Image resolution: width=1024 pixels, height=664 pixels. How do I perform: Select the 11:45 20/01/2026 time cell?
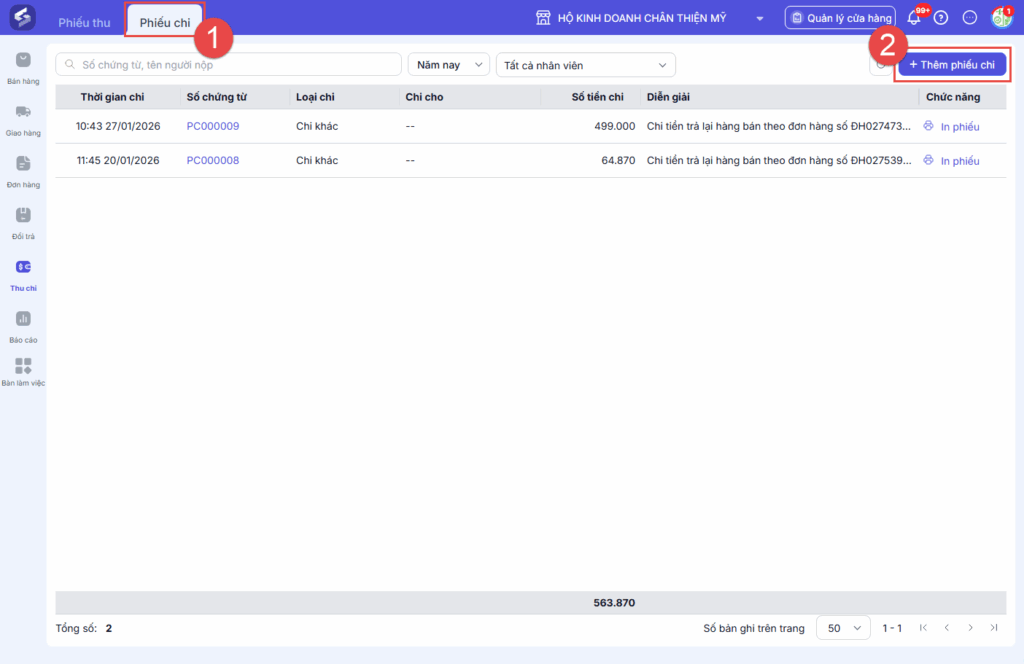118,160
